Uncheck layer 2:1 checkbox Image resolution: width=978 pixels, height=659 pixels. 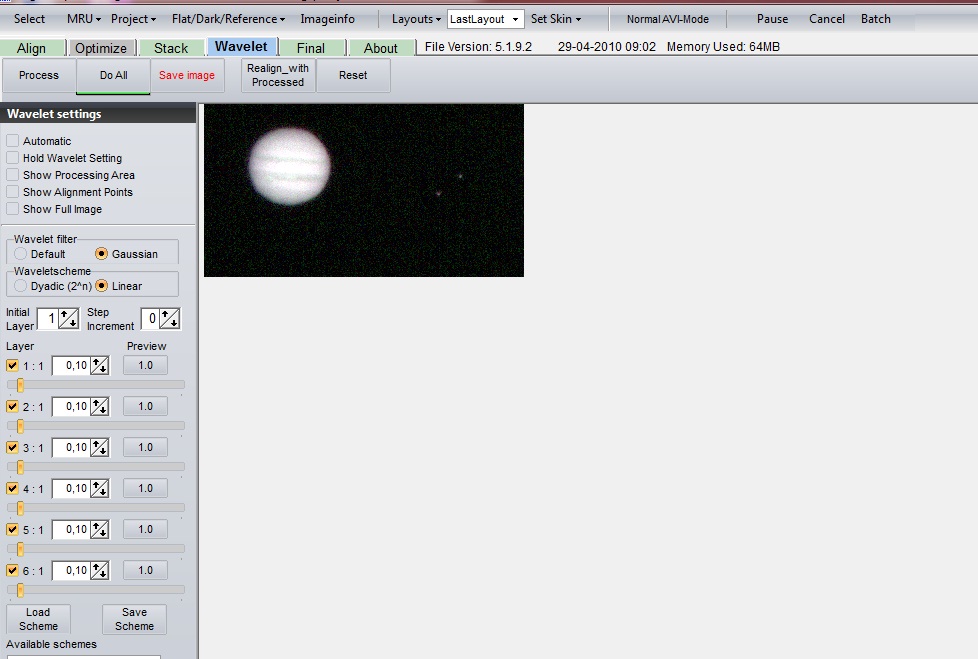12,406
